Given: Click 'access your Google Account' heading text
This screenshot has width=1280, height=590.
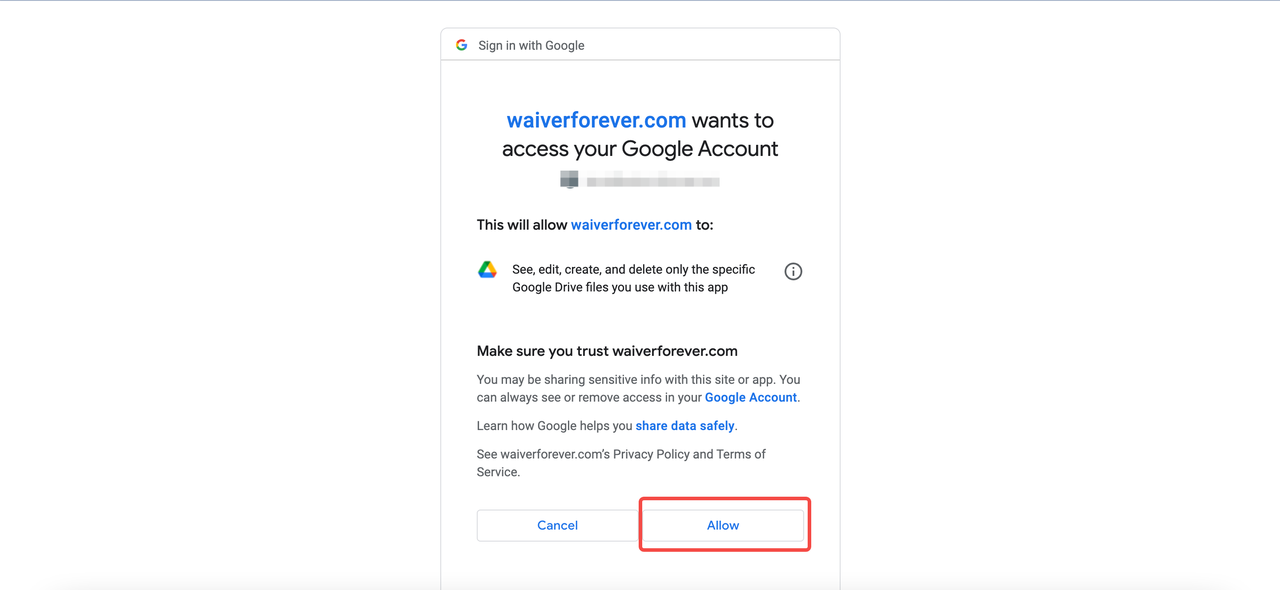Looking at the screenshot, I should (x=640, y=149).
